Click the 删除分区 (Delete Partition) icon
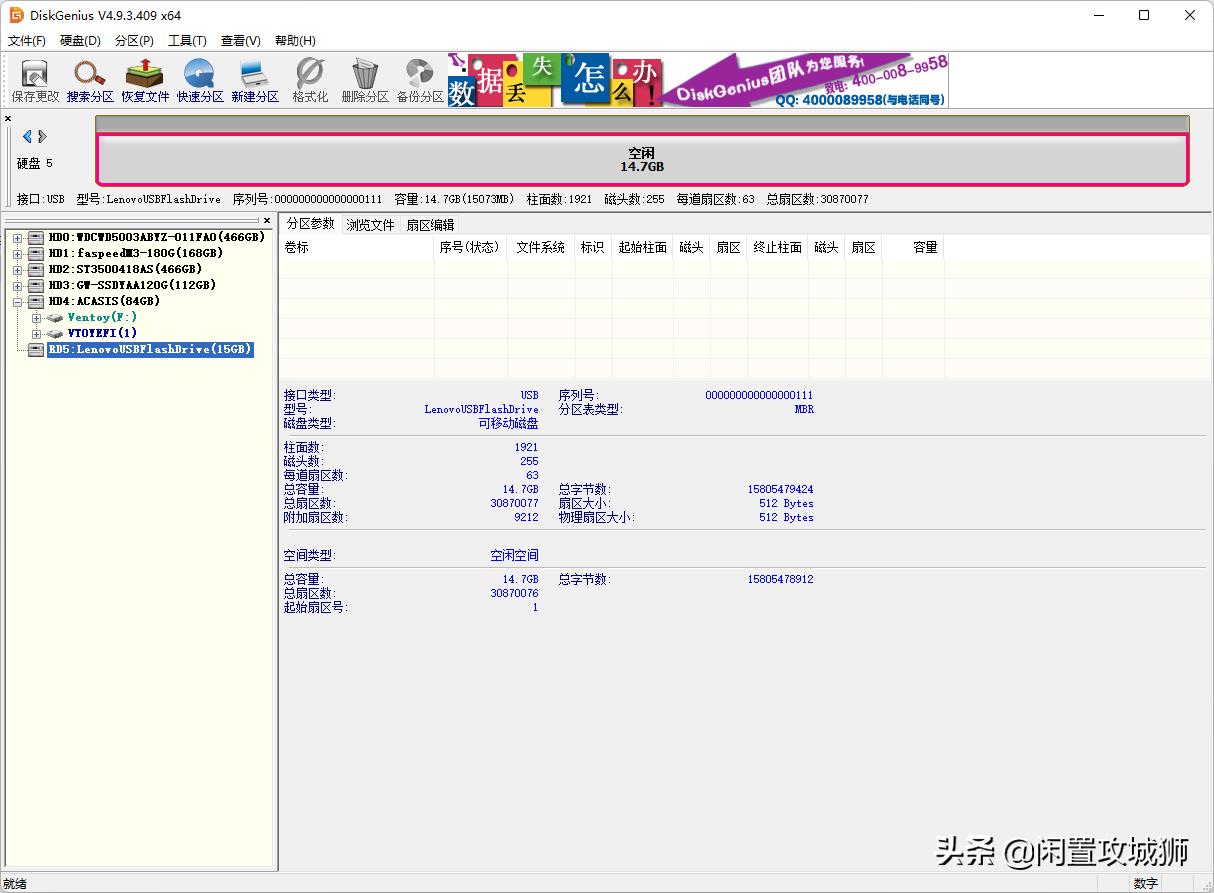1214x893 pixels. click(365, 80)
